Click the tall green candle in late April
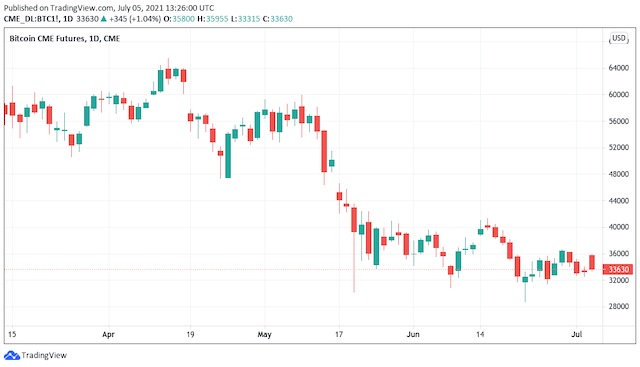This screenshot has width=640, height=367. click(x=228, y=156)
